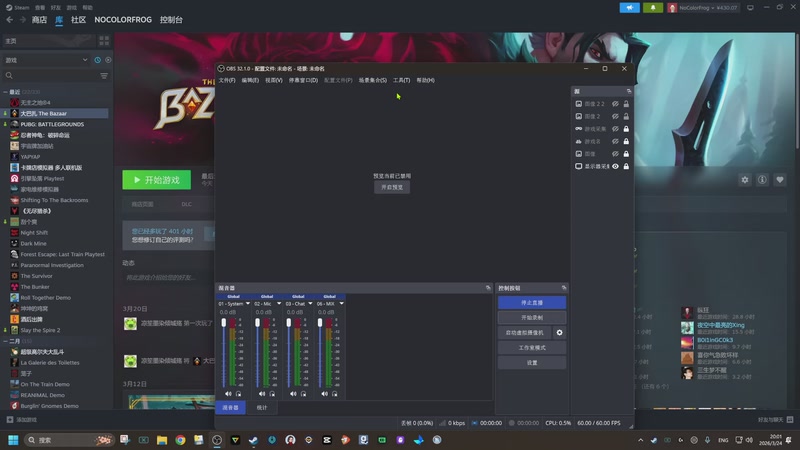The image size is (800, 450).
Task: Toggle Steam library grid view icon
Action: 104,41
